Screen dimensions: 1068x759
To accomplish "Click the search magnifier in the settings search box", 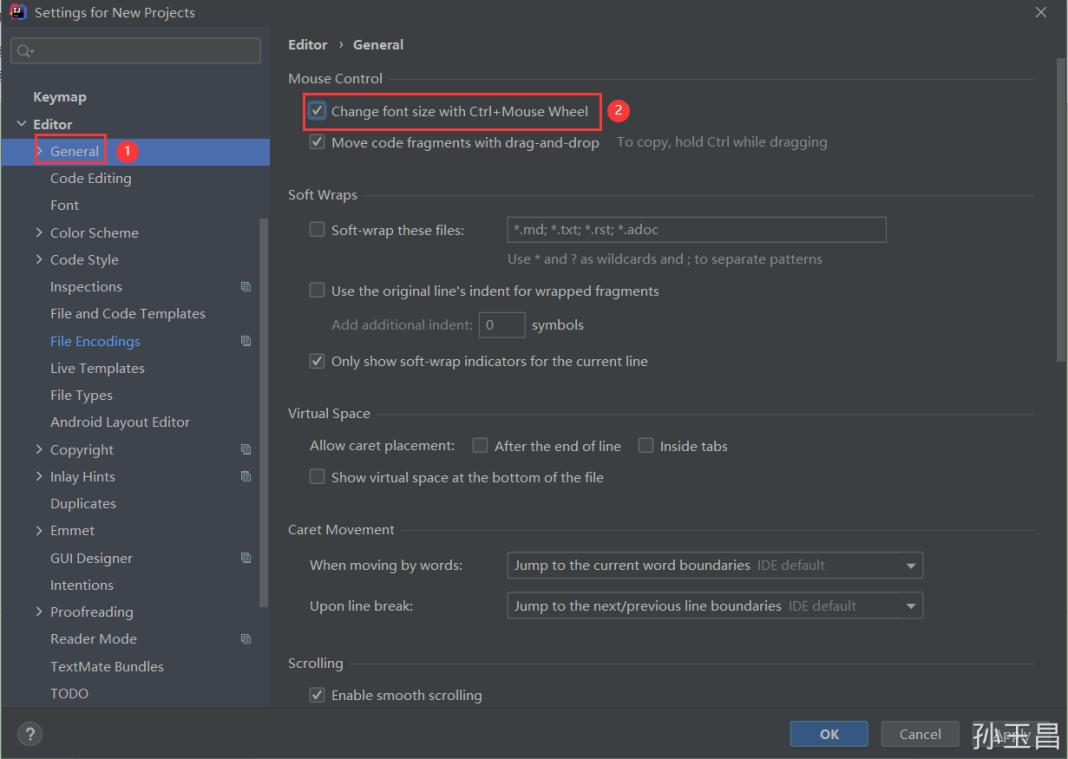I will (25, 50).
